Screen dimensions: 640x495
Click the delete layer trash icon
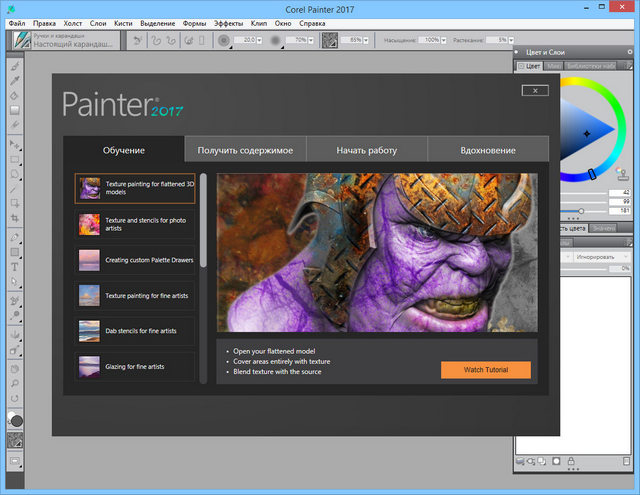[x=625, y=461]
